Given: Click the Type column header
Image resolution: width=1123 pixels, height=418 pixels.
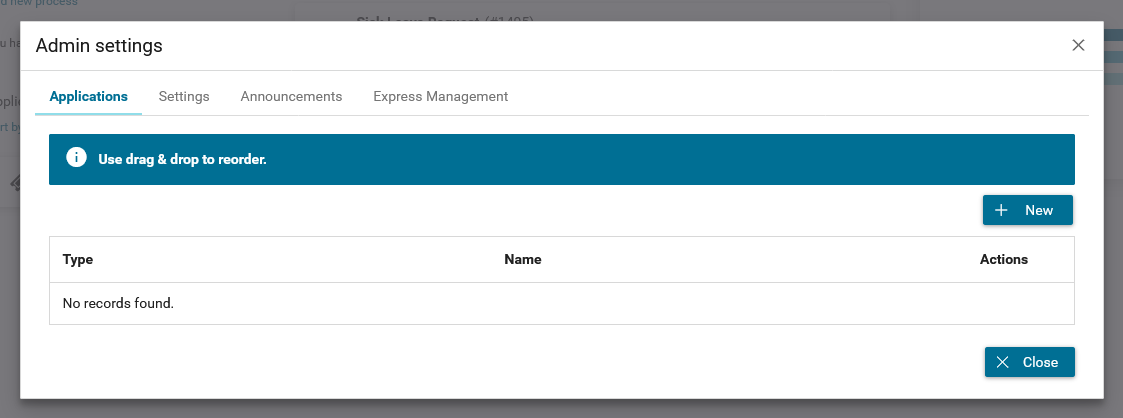Looking at the screenshot, I should click(78, 259).
